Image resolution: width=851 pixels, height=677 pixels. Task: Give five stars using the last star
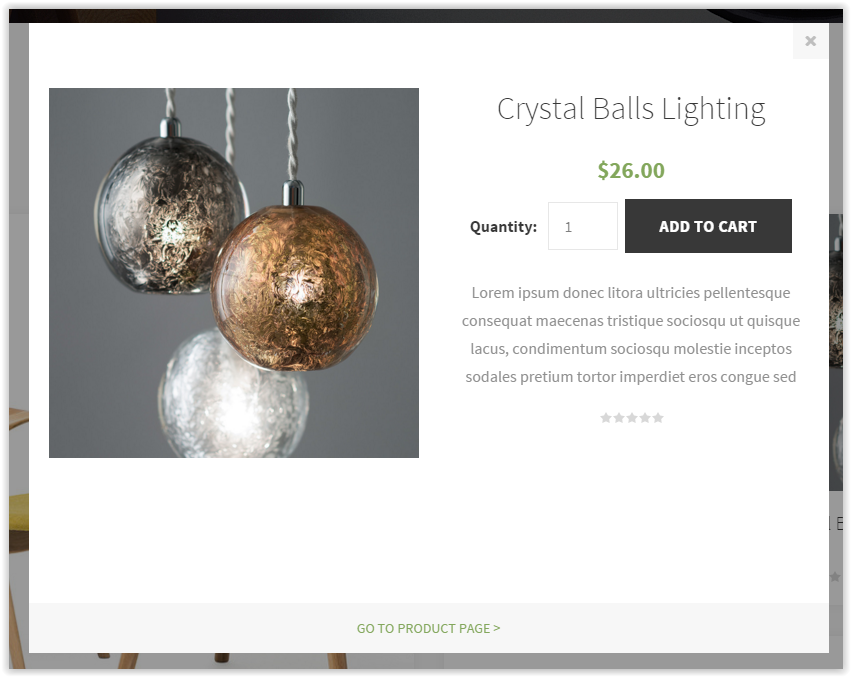(x=658, y=417)
